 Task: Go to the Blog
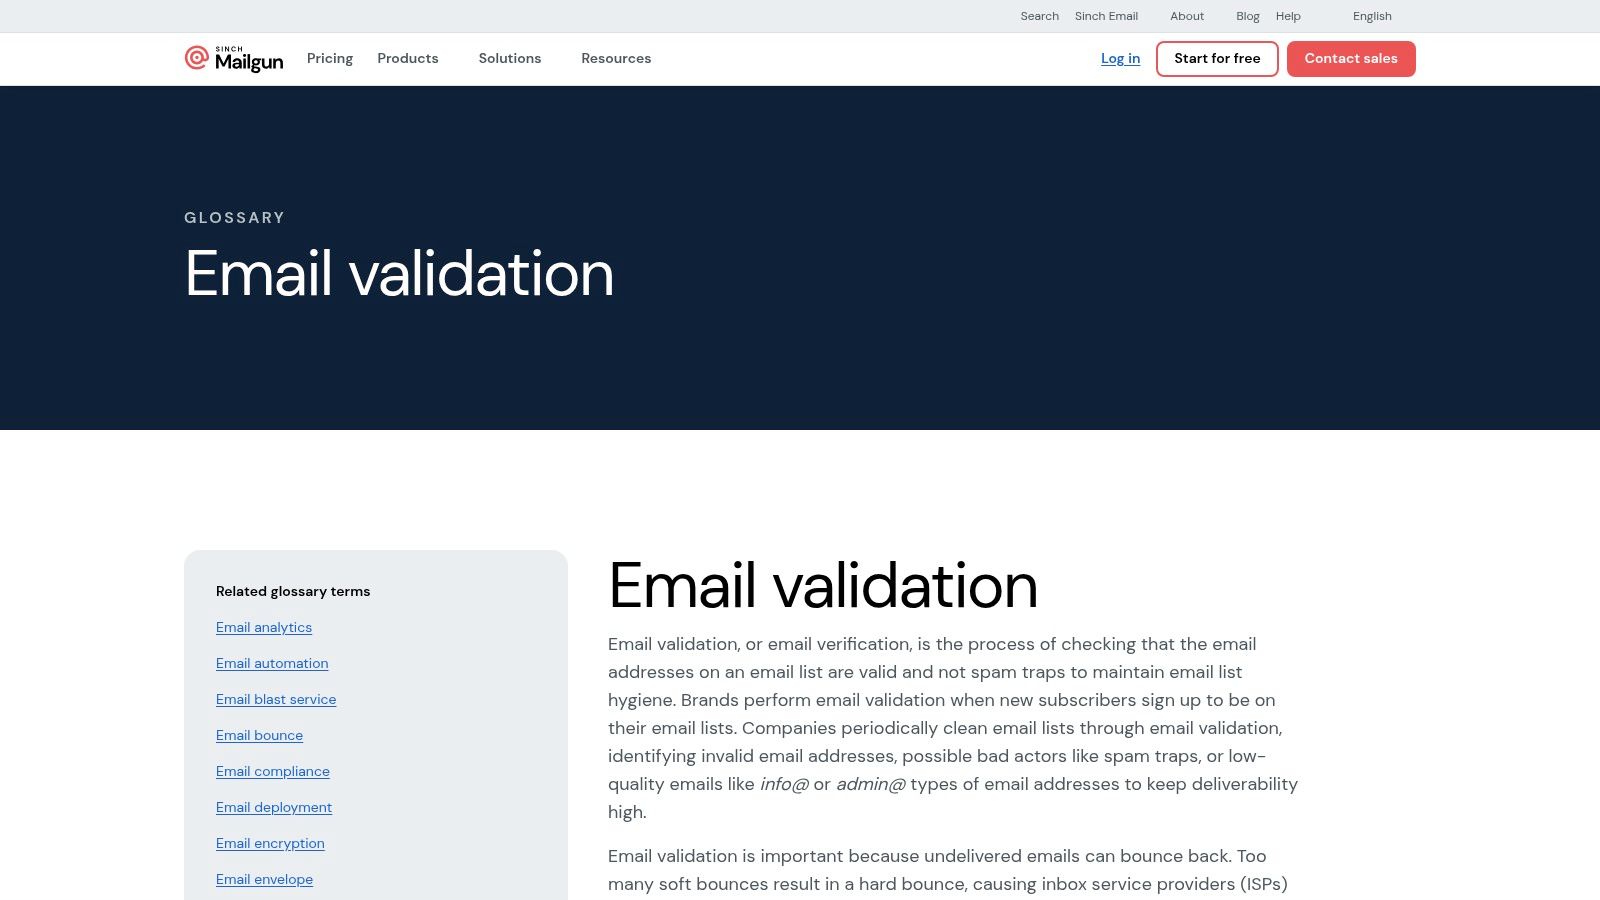(1247, 16)
